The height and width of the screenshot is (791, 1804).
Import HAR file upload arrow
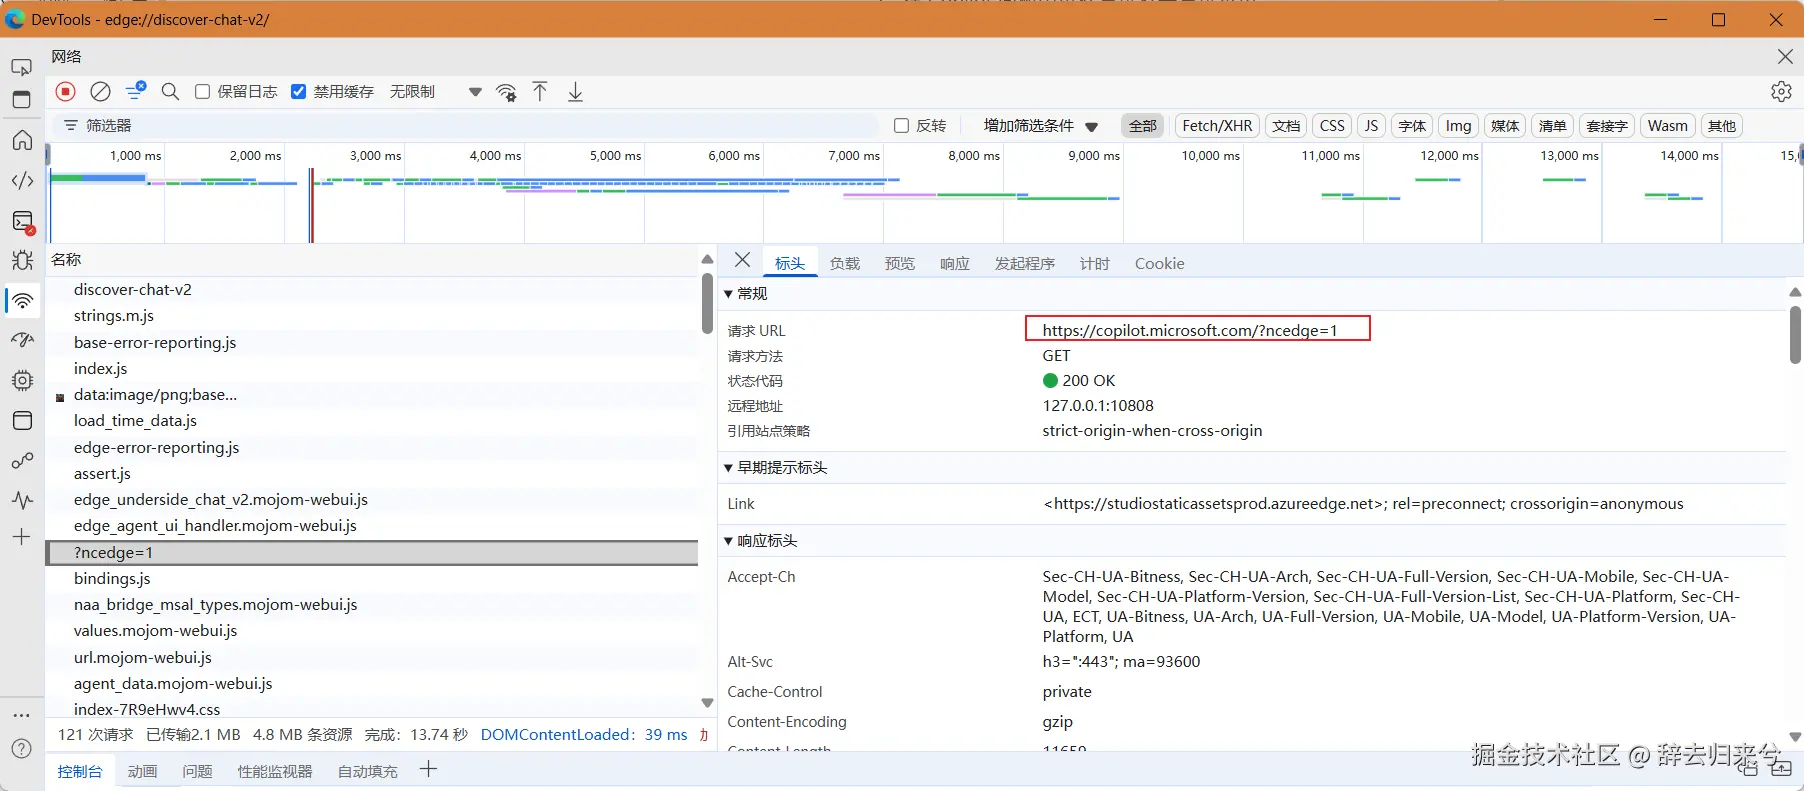pyautogui.click(x=540, y=92)
